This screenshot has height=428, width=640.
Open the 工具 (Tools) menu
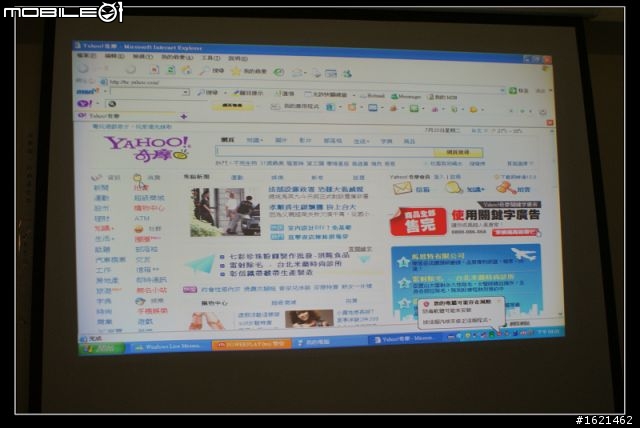pyautogui.click(x=211, y=58)
